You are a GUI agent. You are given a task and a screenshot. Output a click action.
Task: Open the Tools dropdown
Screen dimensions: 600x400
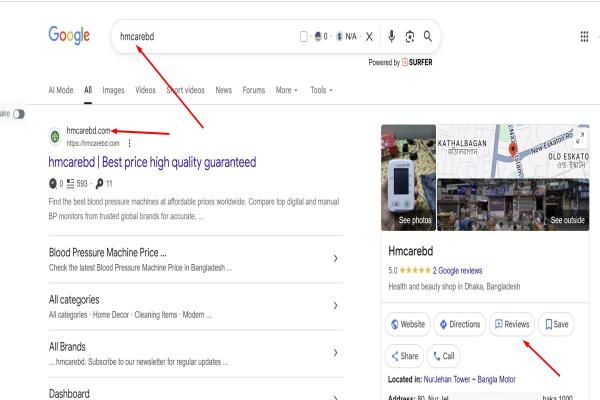pyautogui.click(x=321, y=90)
